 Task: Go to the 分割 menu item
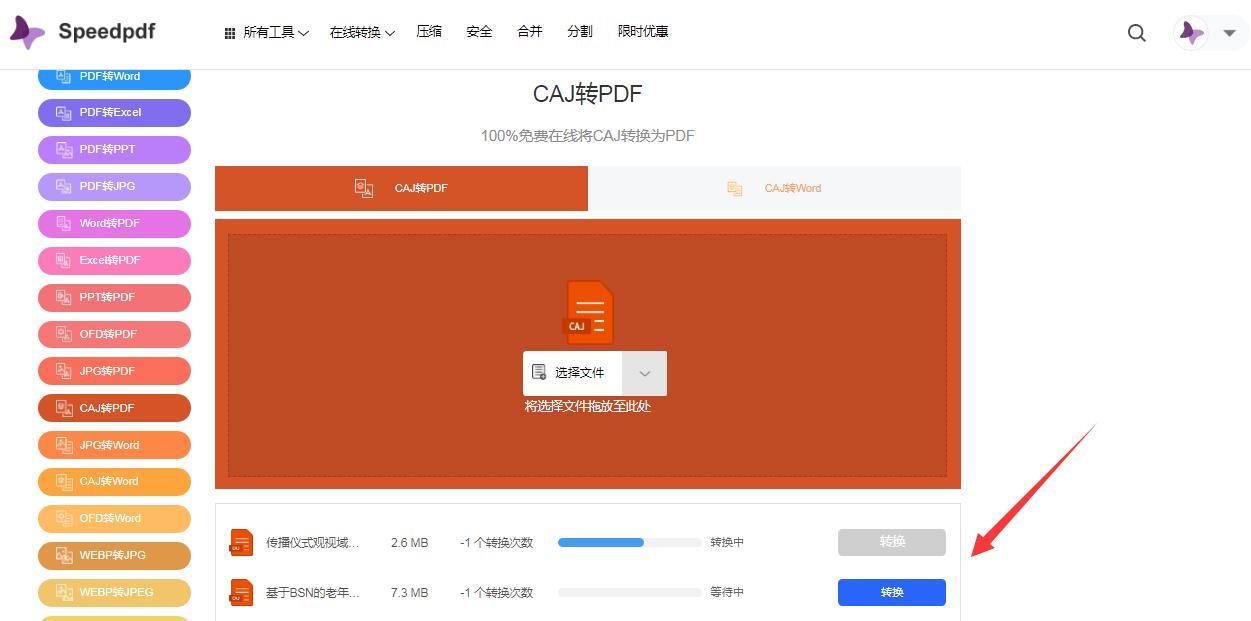point(580,32)
